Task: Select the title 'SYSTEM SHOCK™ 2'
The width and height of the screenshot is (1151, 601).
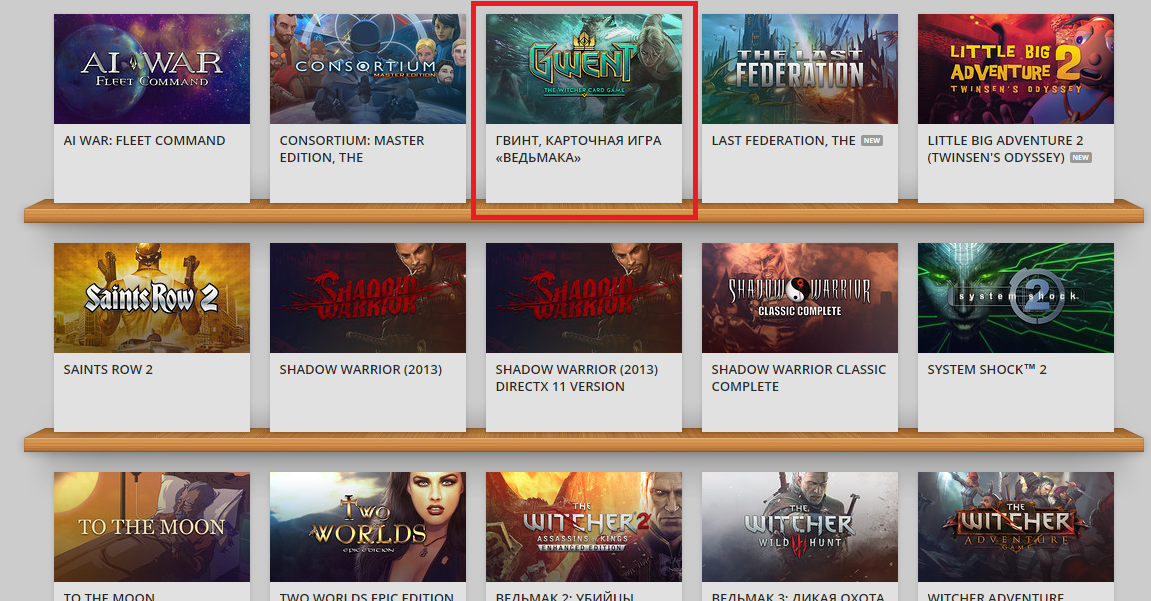Action: tap(987, 369)
